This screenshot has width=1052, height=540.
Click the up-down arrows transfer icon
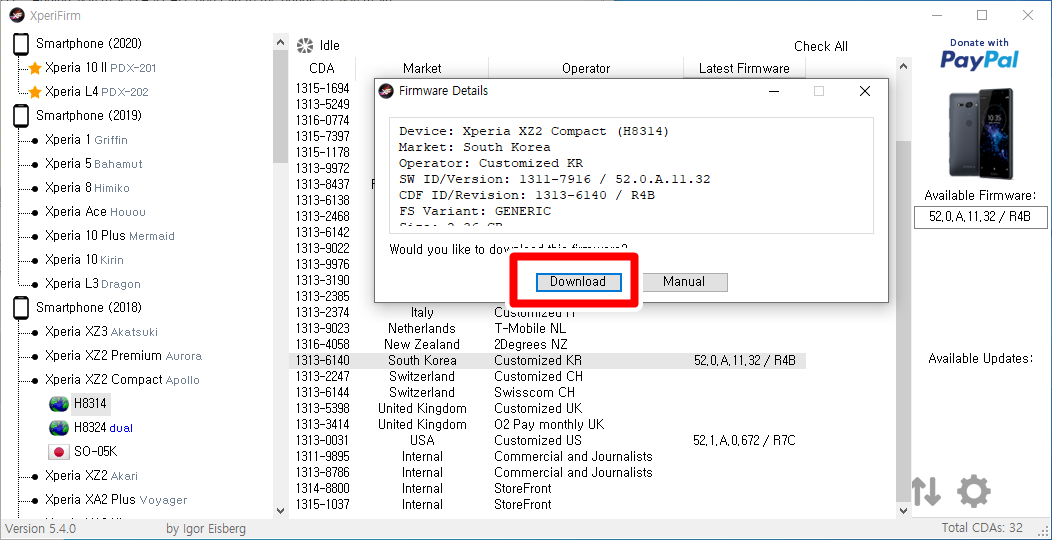(x=926, y=492)
